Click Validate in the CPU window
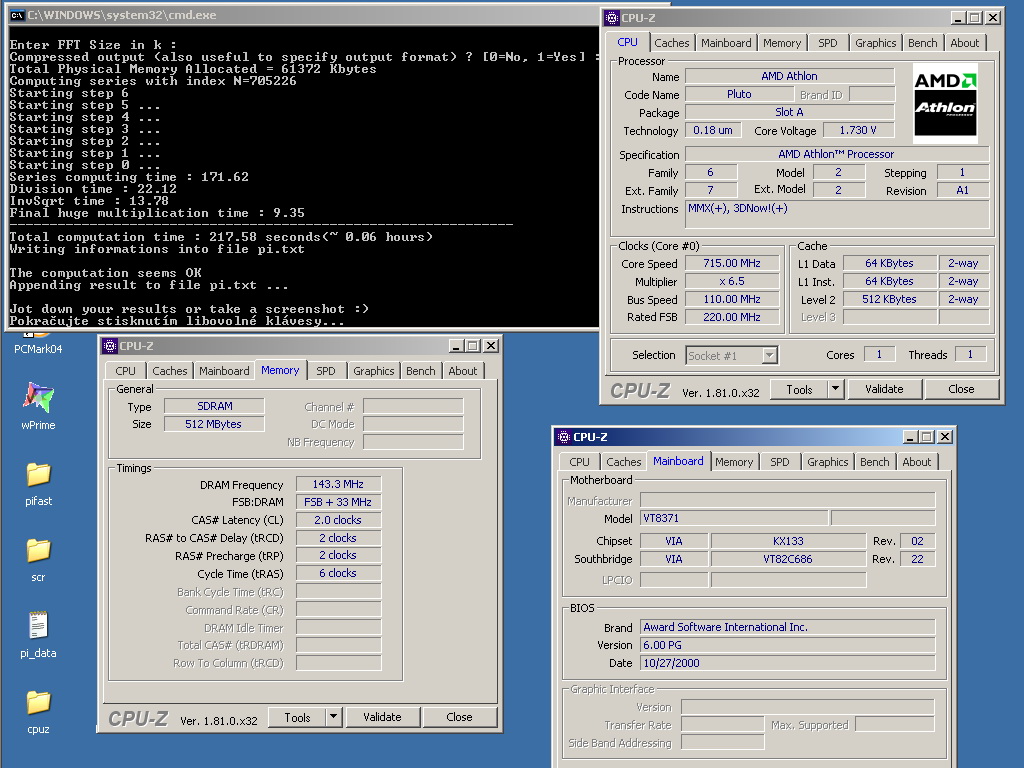This screenshot has height=768, width=1024. pos(884,389)
